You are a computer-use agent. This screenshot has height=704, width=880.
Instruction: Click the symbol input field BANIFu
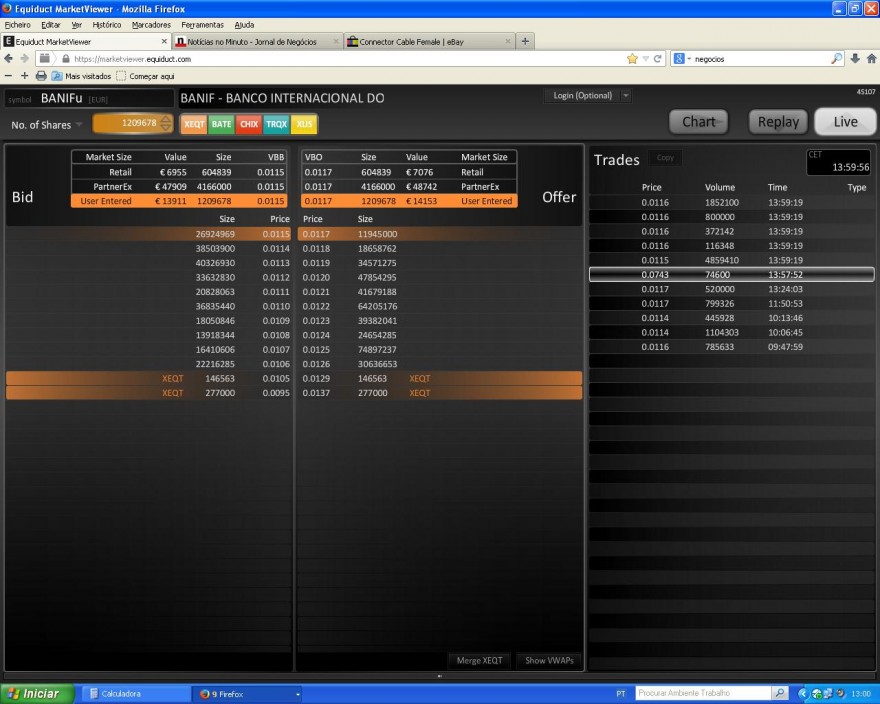pyautogui.click(x=89, y=99)
